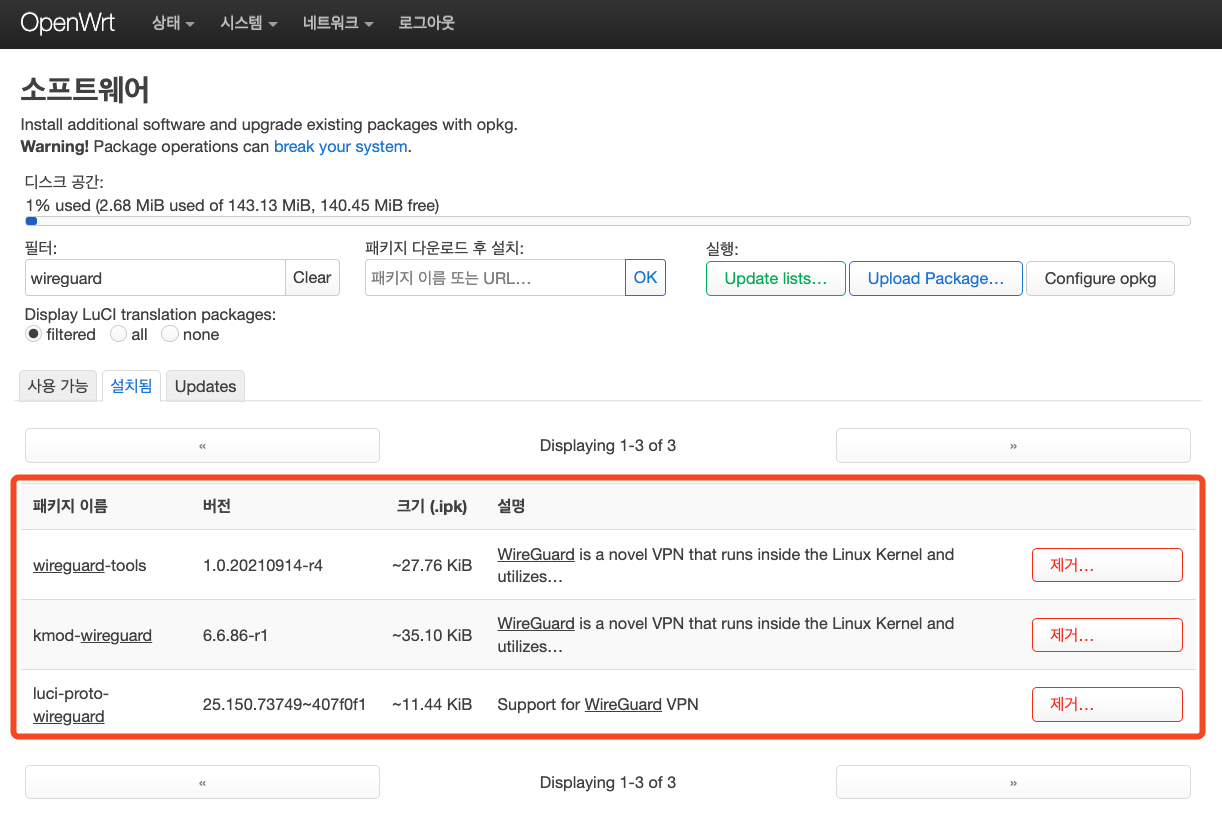The width and height of the screenshot is (1222, 831).
Task: Remove the kmod-wireguard package
Action: coord(1107,635)
